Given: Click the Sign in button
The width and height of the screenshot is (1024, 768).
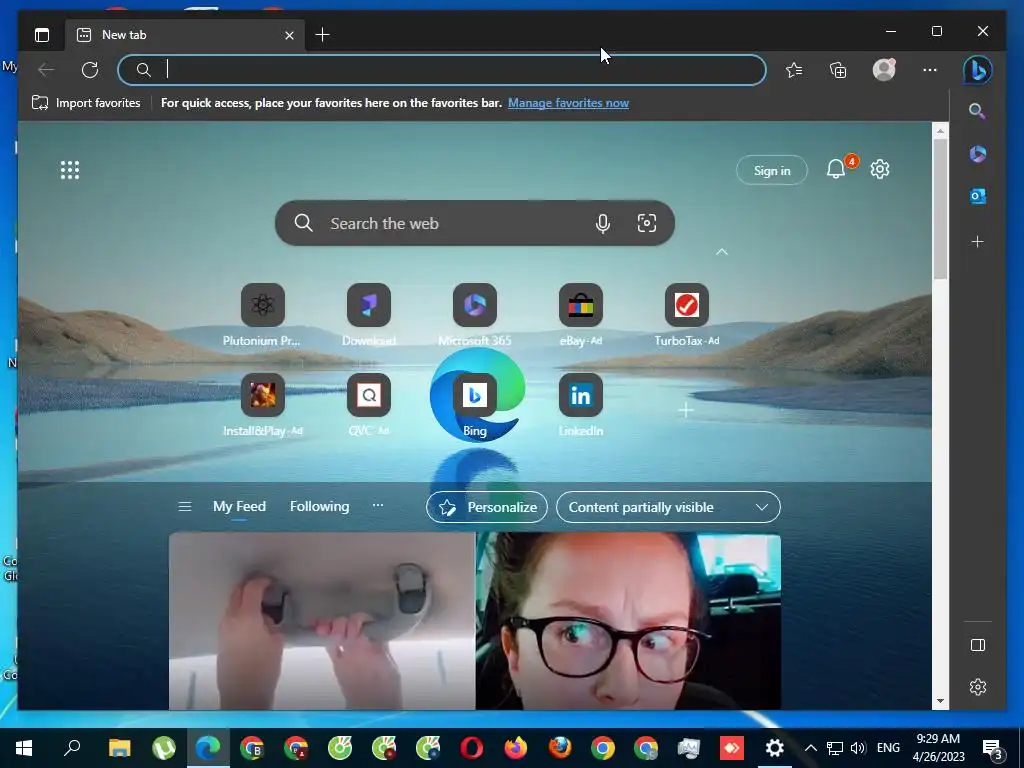Looking at the screenshot, I should (772, 170).
